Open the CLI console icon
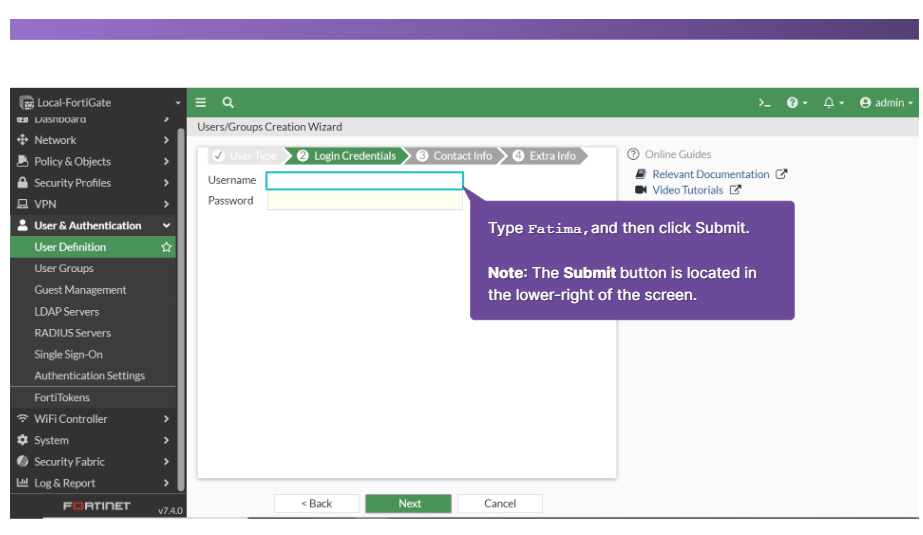The width and height of the screenshot is (923, 535). click(764, 103)
